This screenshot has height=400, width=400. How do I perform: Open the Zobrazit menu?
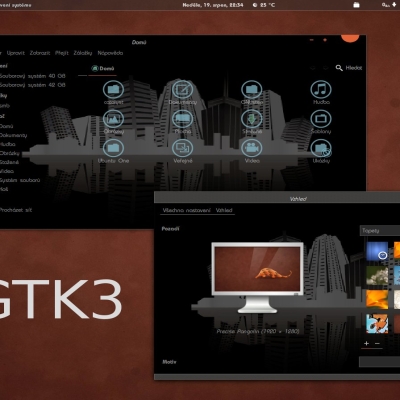[x=40, y=53]
